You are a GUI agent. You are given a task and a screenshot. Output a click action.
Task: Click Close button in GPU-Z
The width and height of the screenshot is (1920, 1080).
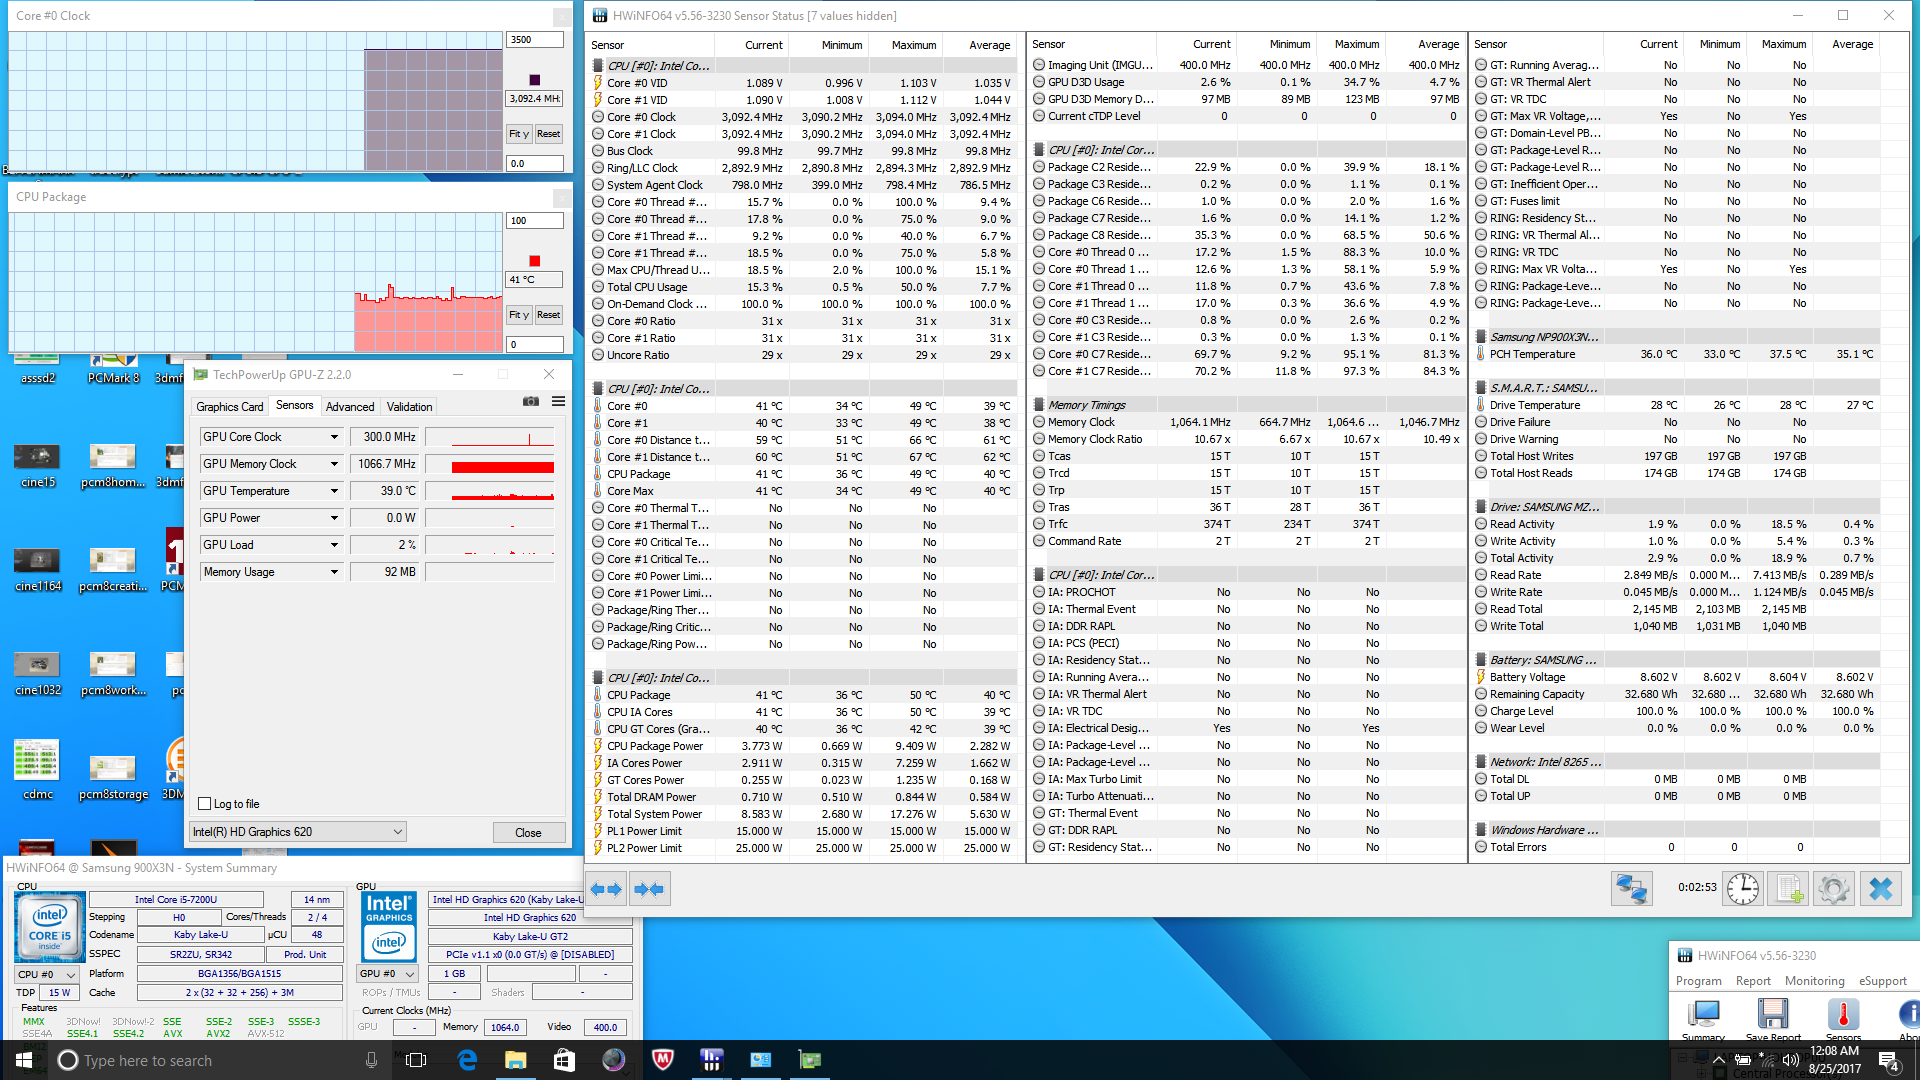pyautogui.click(x=528, y=832)
